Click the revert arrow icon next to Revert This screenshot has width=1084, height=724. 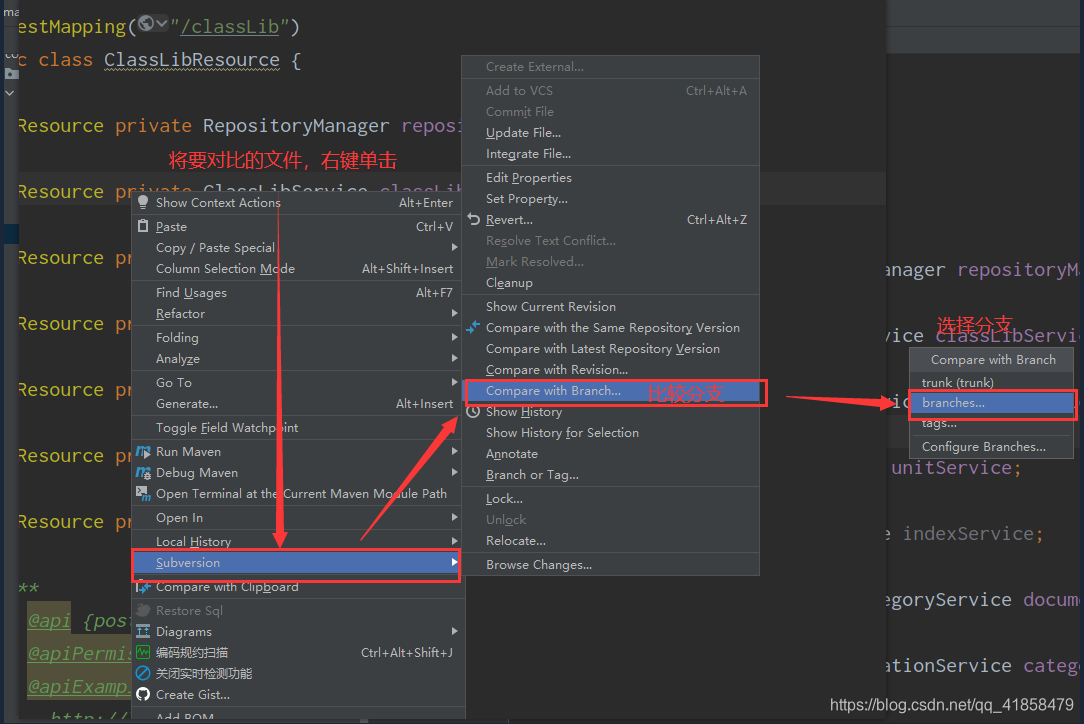point(474,219)
